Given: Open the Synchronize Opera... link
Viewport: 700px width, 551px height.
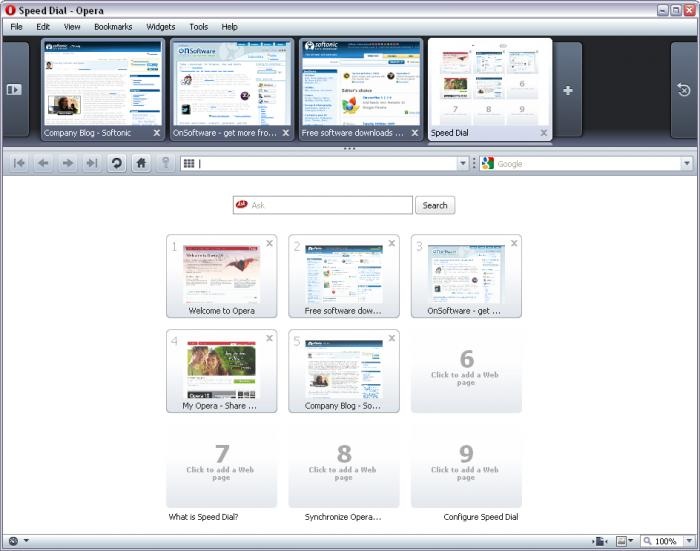Looking at the screenshot, I should 343,517.
